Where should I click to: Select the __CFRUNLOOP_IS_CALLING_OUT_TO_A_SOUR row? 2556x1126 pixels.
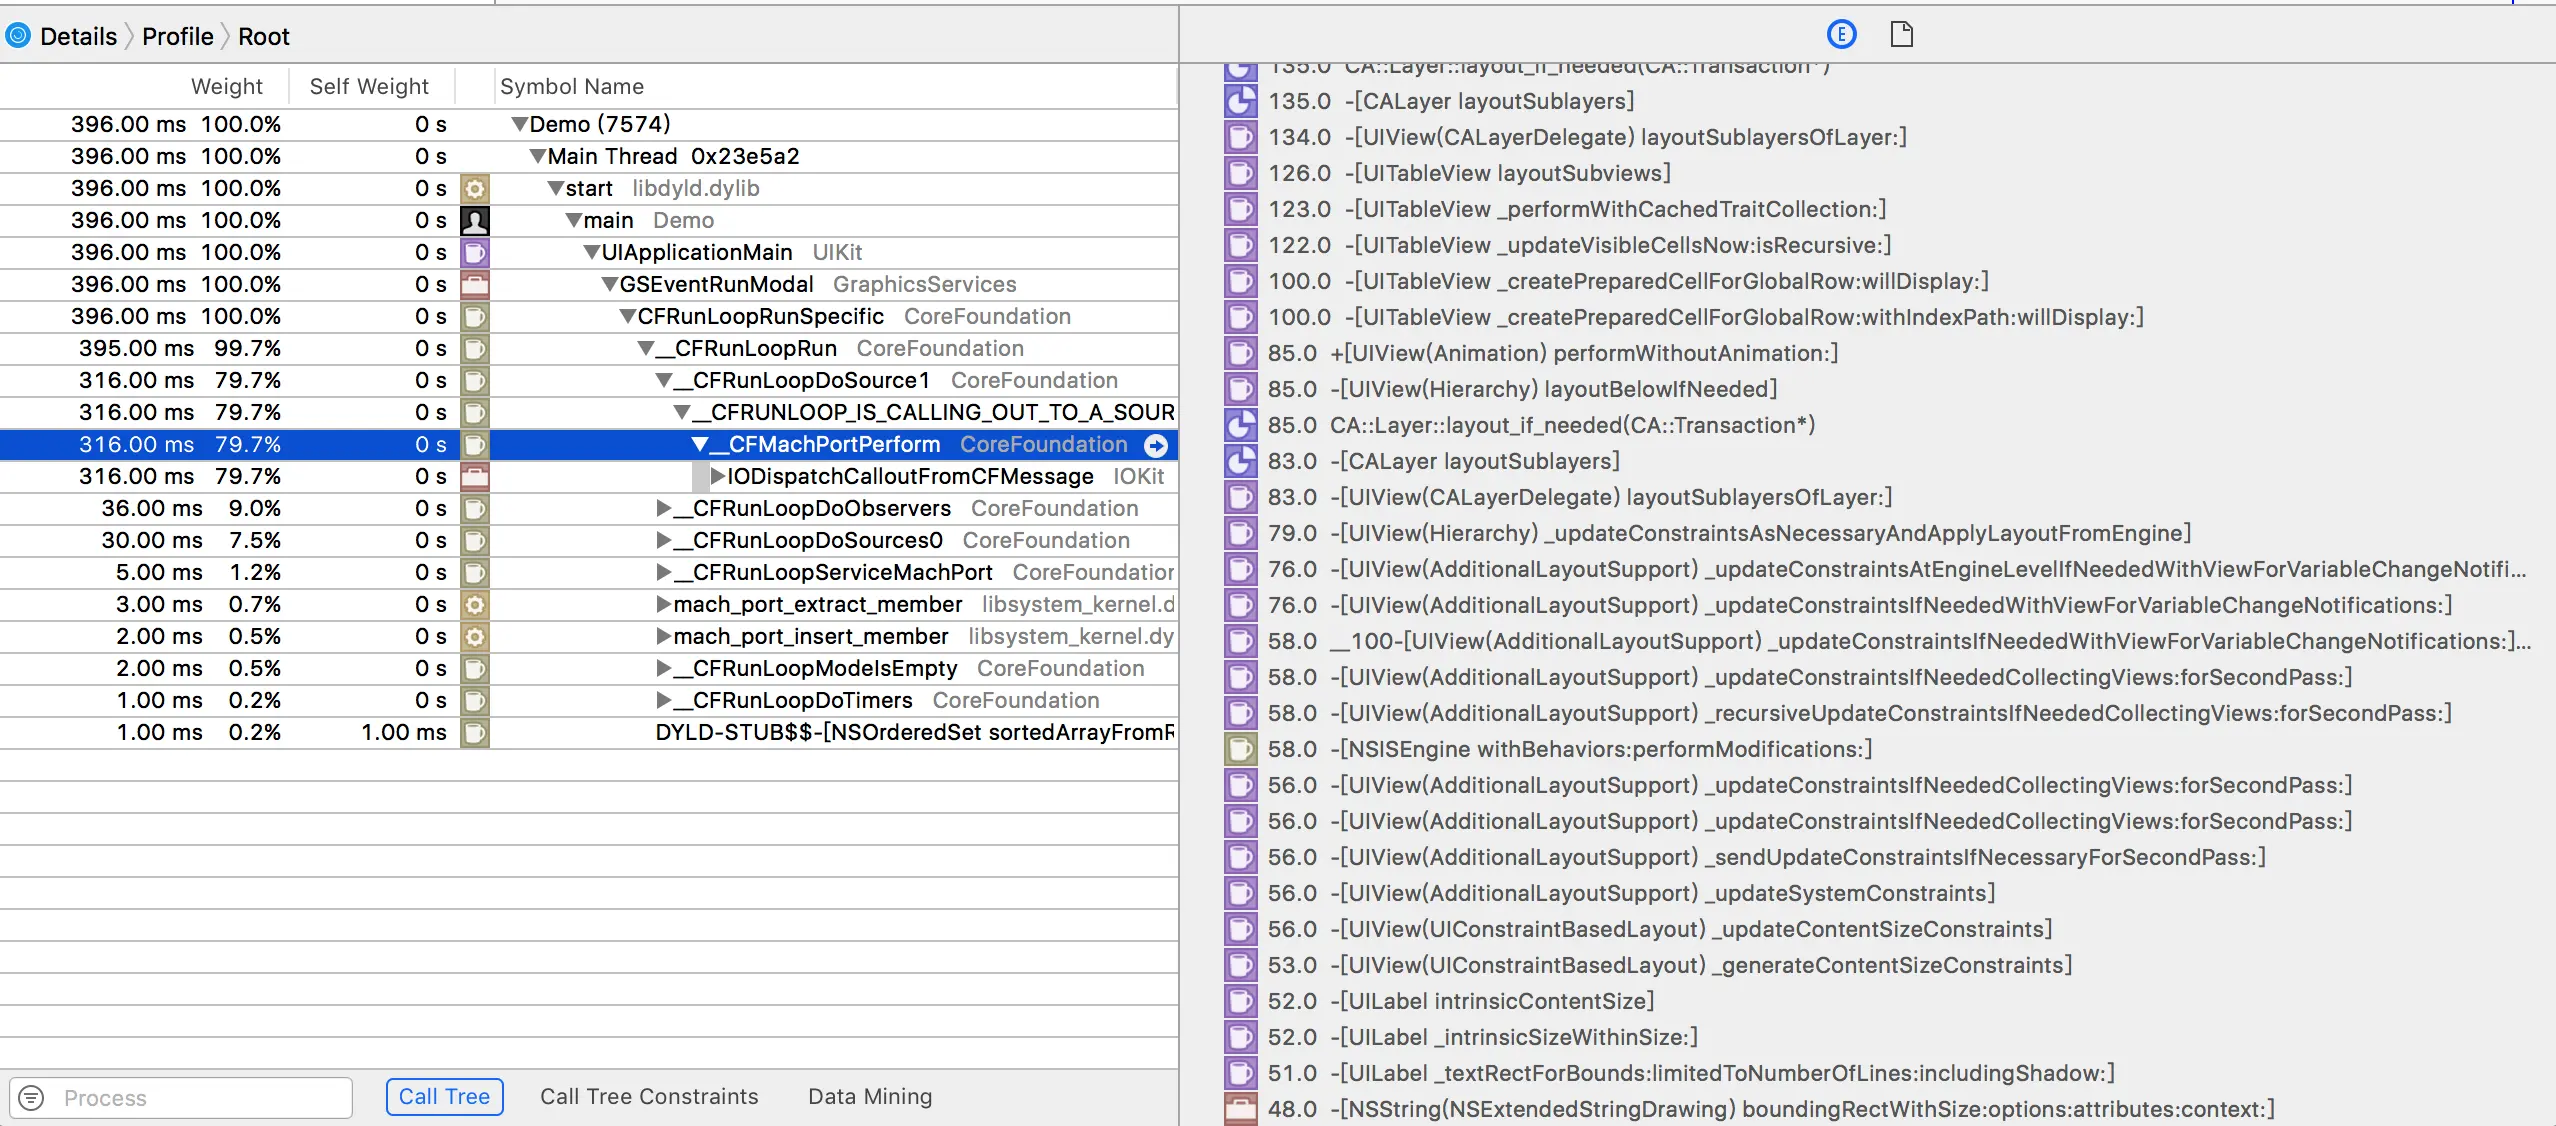pyautogui.click(x=588, y=413)
